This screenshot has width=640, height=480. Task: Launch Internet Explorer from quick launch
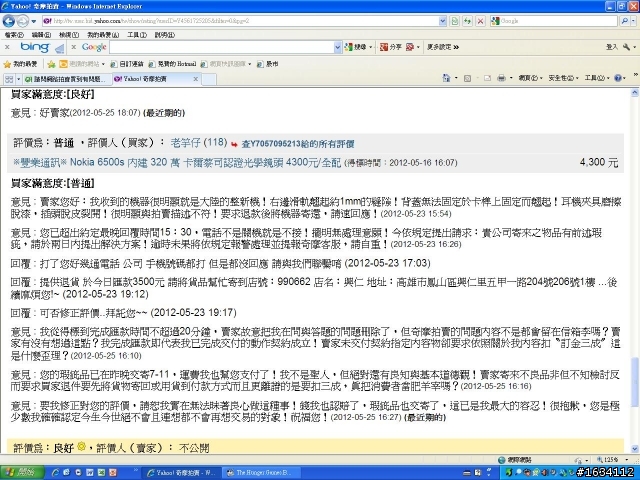click(56, 473)
